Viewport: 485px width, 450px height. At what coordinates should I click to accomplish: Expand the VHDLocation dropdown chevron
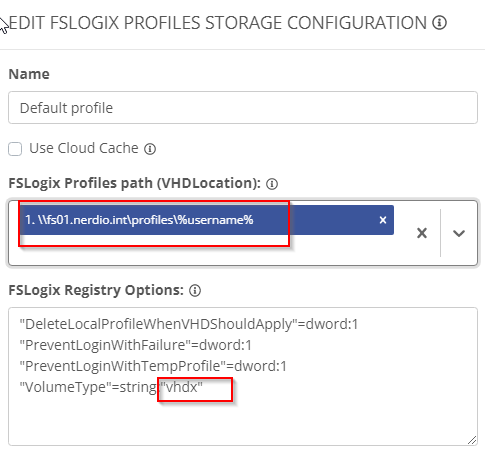click(459, 233)
